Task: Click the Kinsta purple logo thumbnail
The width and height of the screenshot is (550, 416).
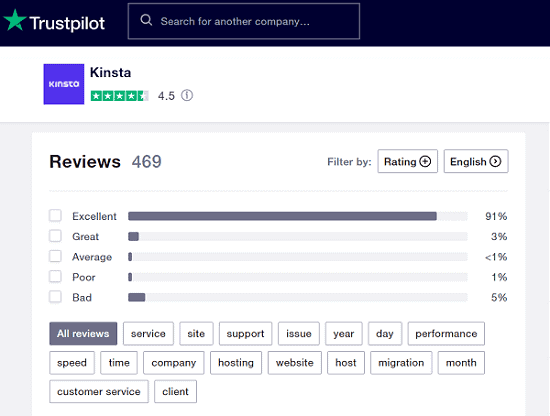Action: pos(64,84)
